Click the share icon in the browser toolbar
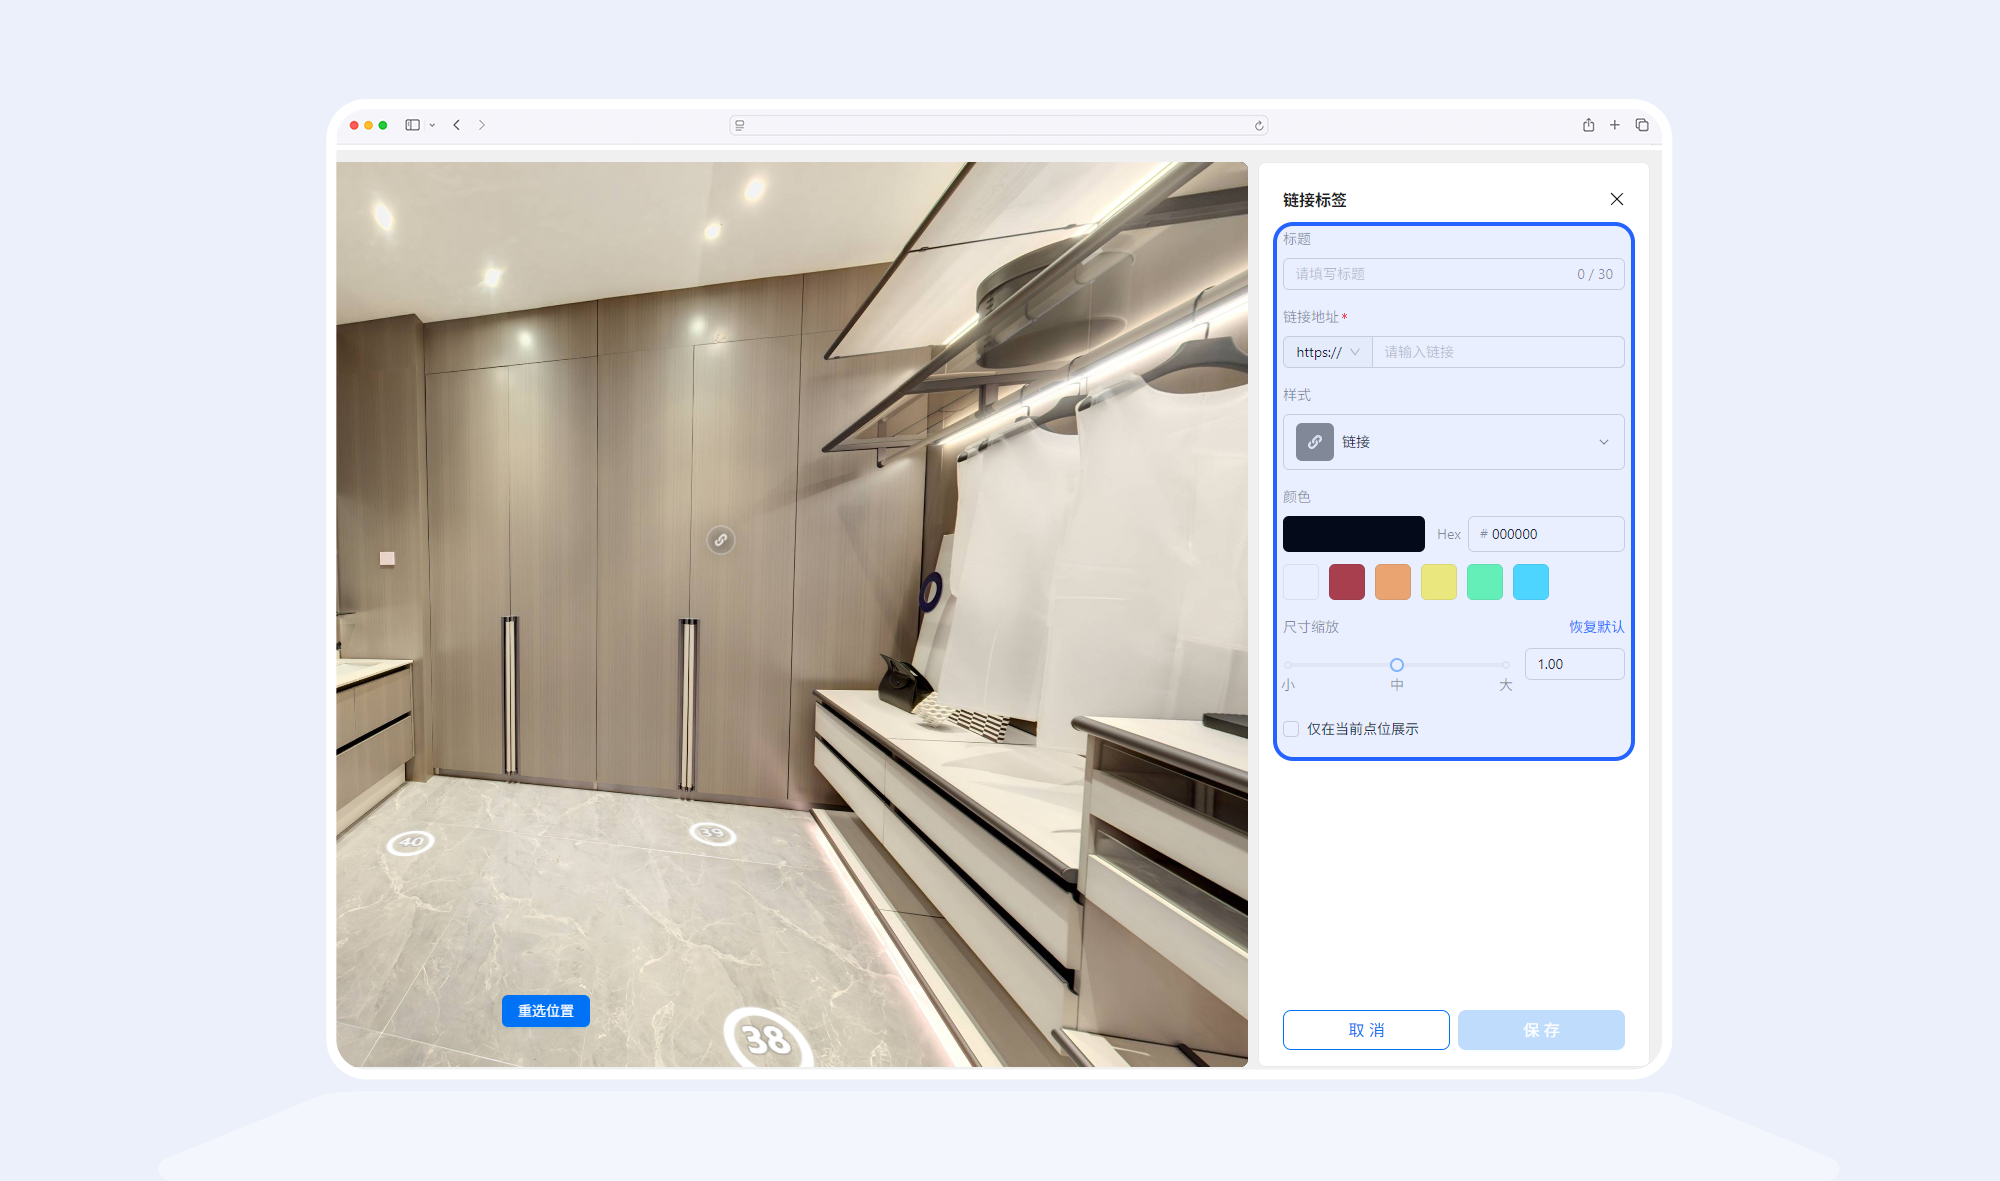The image size is (2000, 1181). [x=1588, y=125]
